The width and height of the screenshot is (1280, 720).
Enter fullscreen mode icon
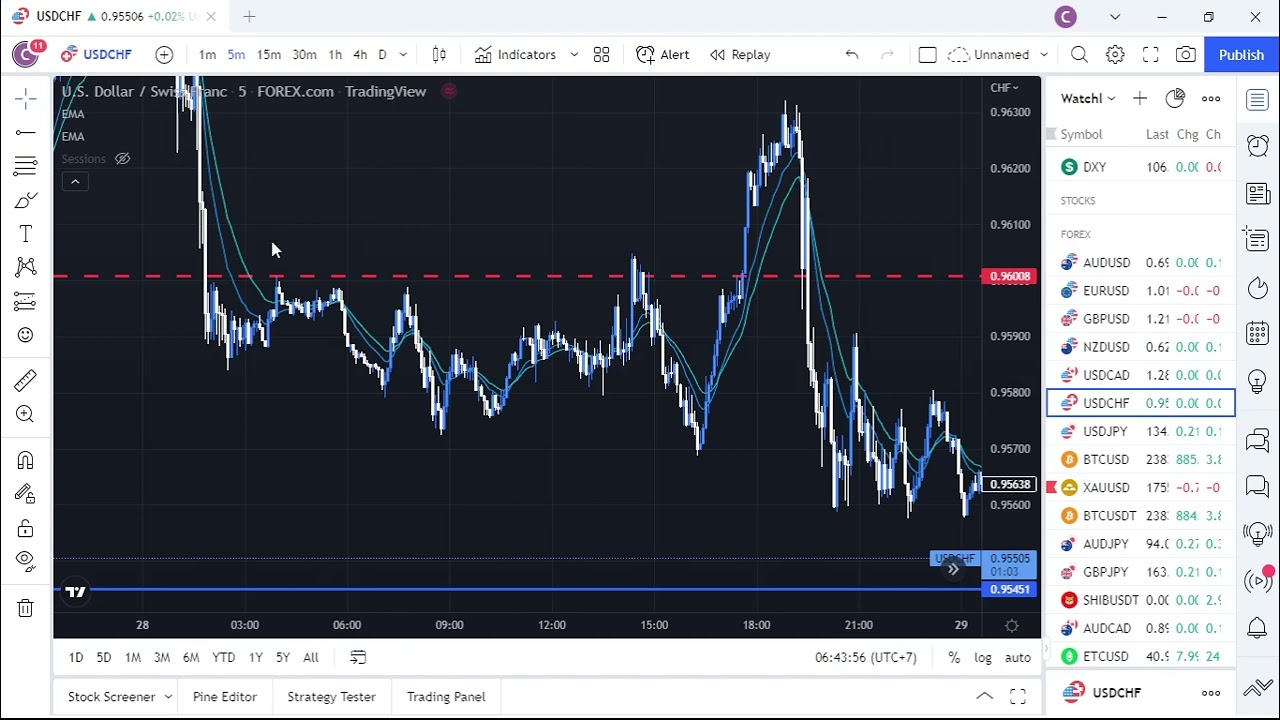[1151, 55]
